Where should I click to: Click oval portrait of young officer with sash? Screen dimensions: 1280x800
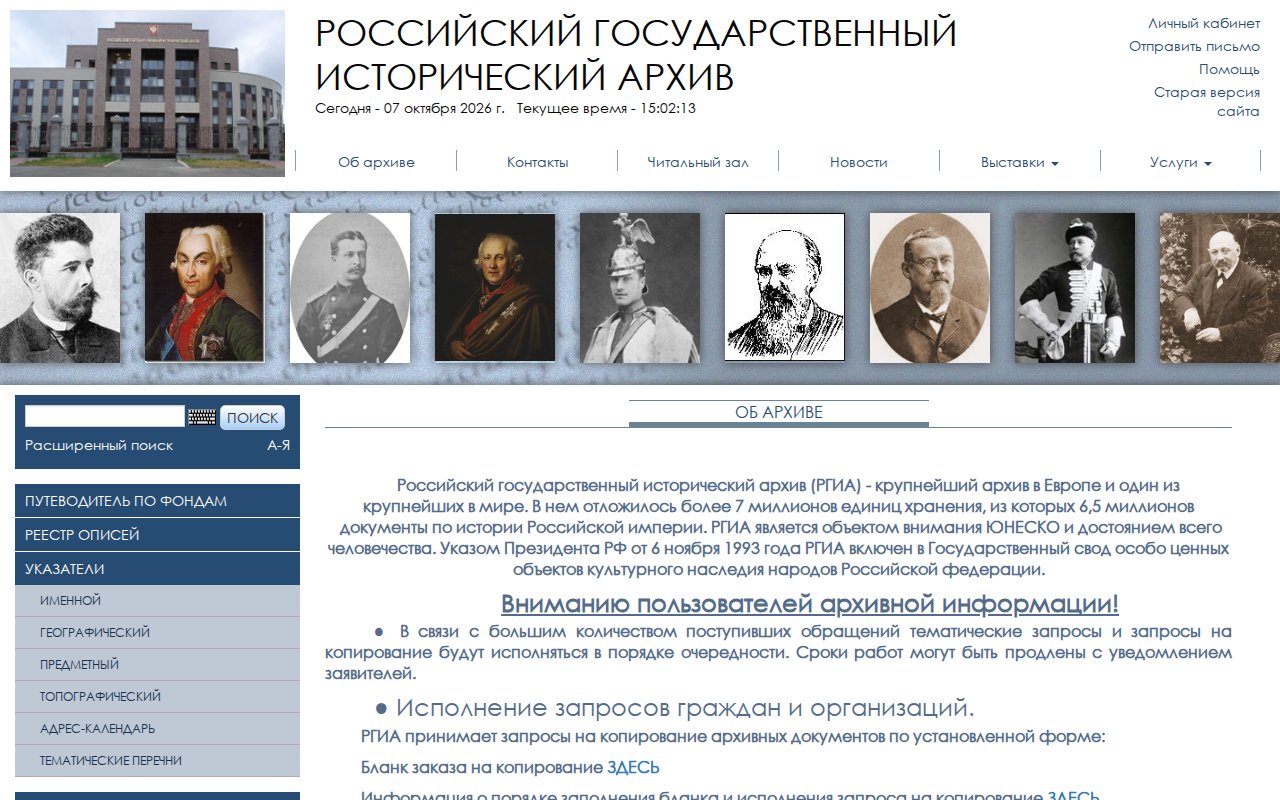pyautogui.click(x=350, y=288)
